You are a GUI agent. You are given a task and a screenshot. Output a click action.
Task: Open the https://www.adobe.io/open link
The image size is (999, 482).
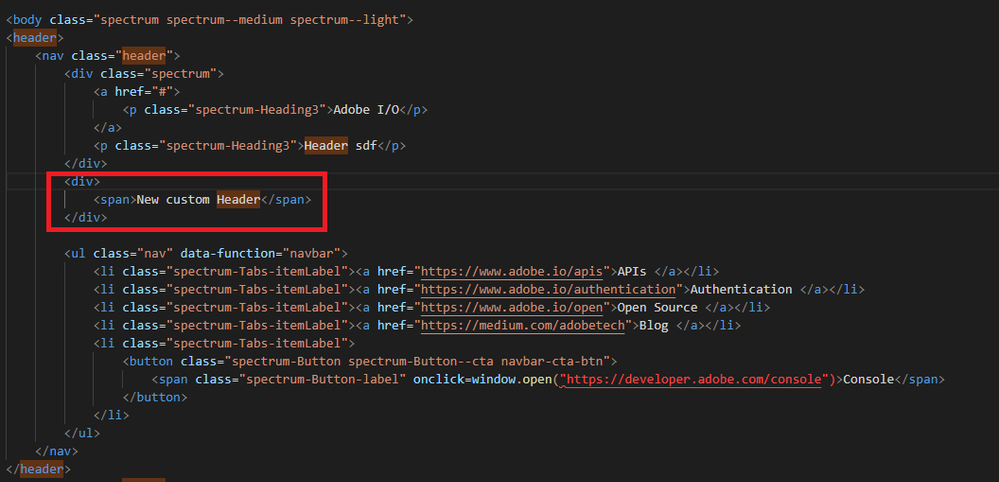tap(535, 307)
